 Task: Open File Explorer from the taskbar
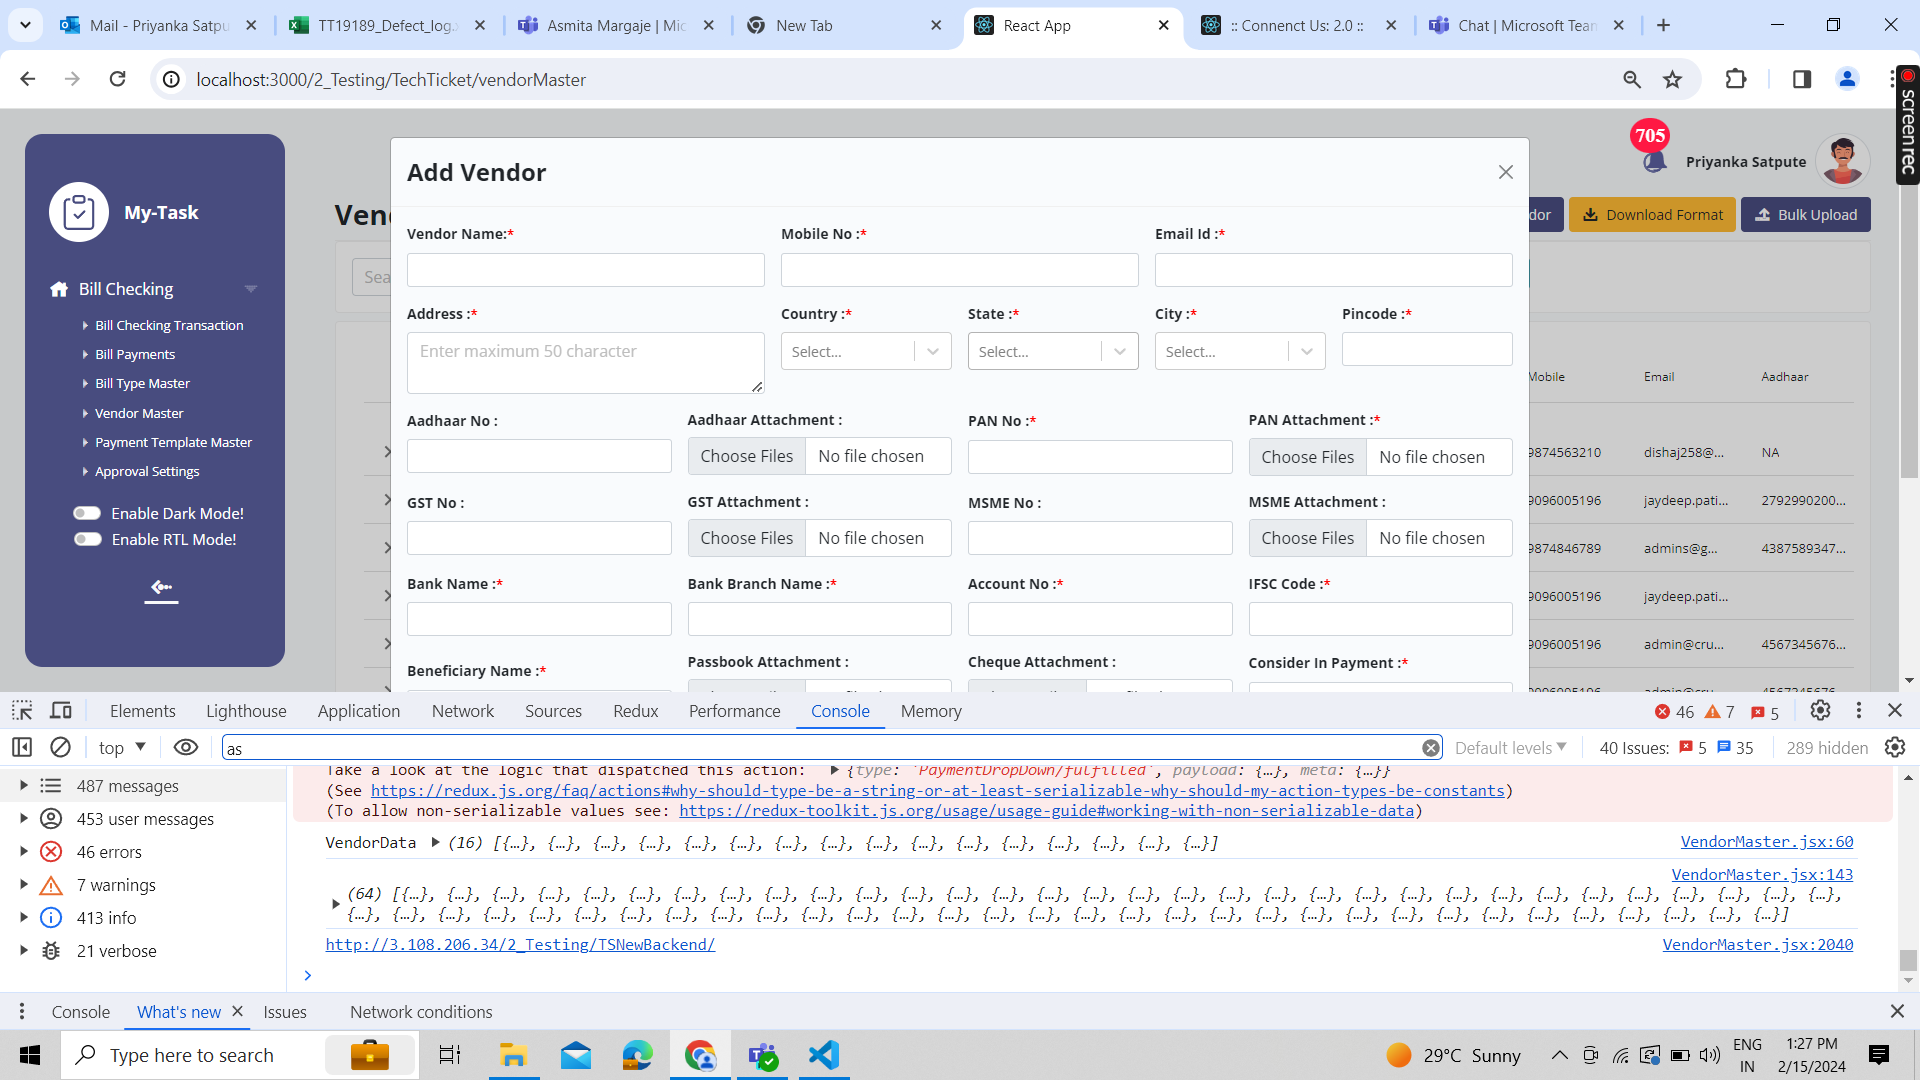coord(513,1055)
